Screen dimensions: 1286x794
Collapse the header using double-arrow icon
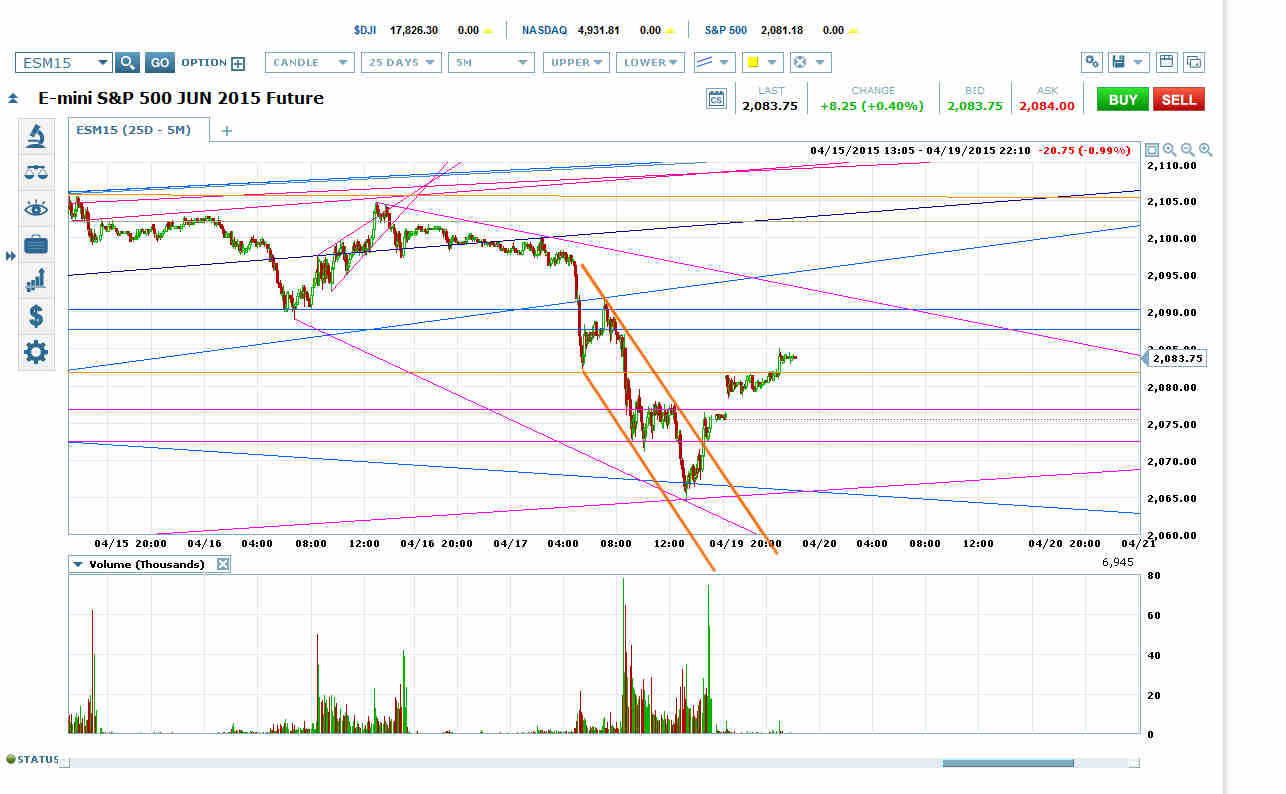[x=13, y=99]
